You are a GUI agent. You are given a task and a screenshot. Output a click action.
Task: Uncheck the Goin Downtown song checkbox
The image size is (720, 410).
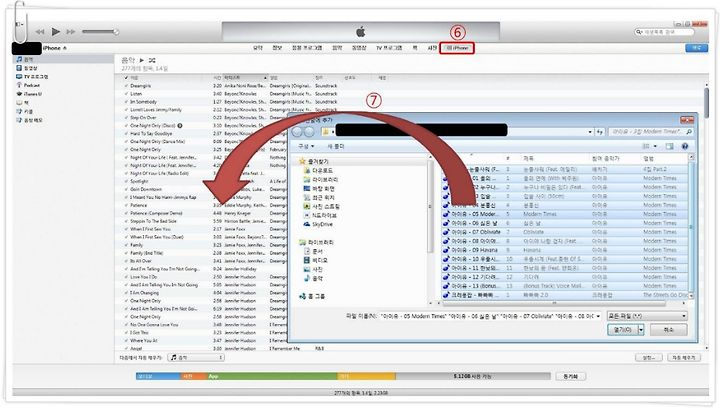pyautogui.click(x=126, y=189)
